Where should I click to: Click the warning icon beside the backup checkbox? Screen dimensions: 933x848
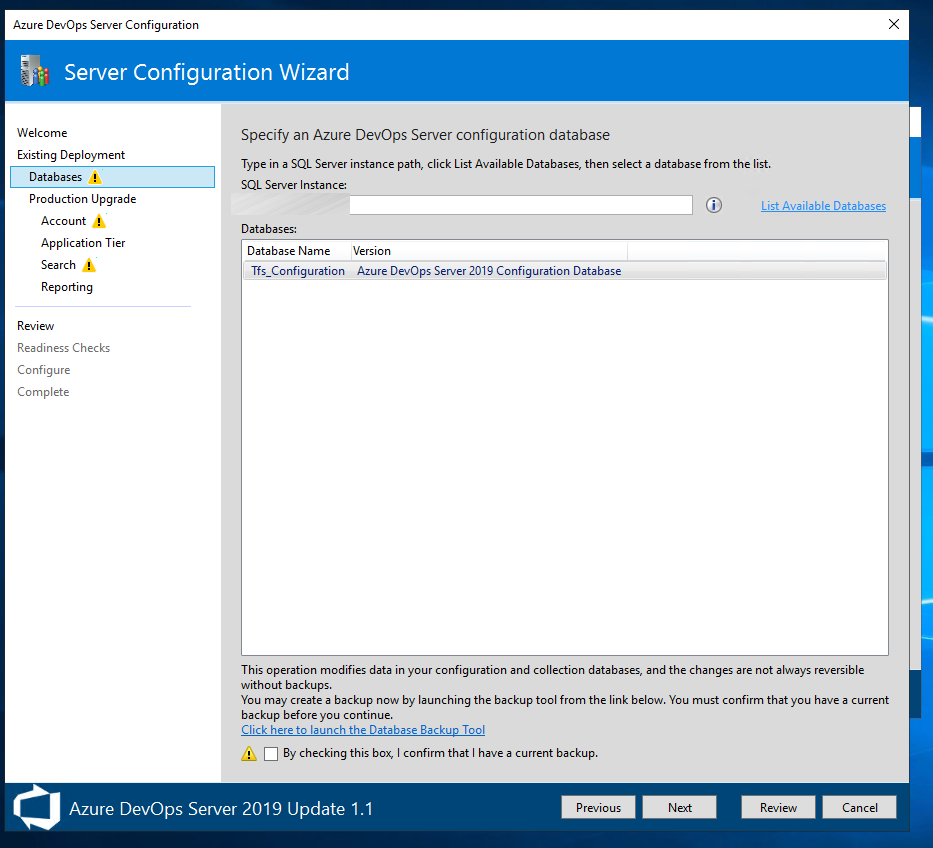pos(249,753)
